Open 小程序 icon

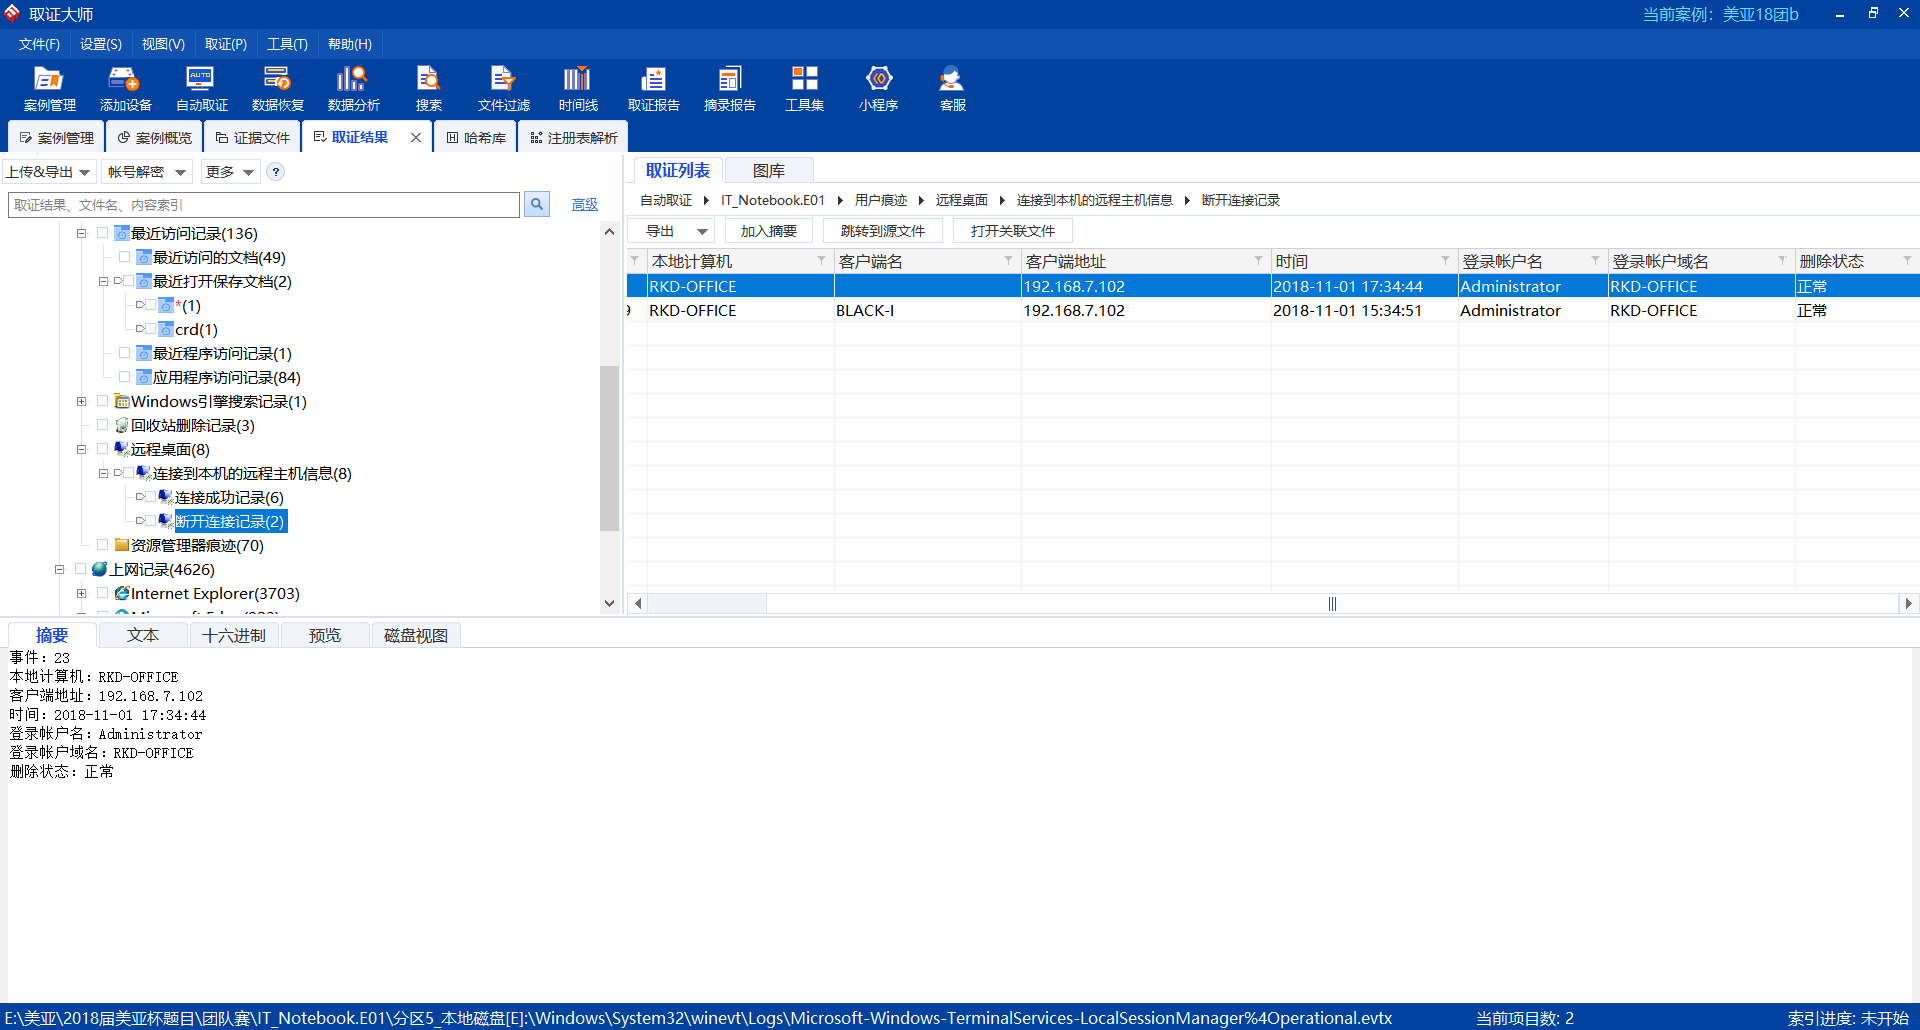[878, 89]
